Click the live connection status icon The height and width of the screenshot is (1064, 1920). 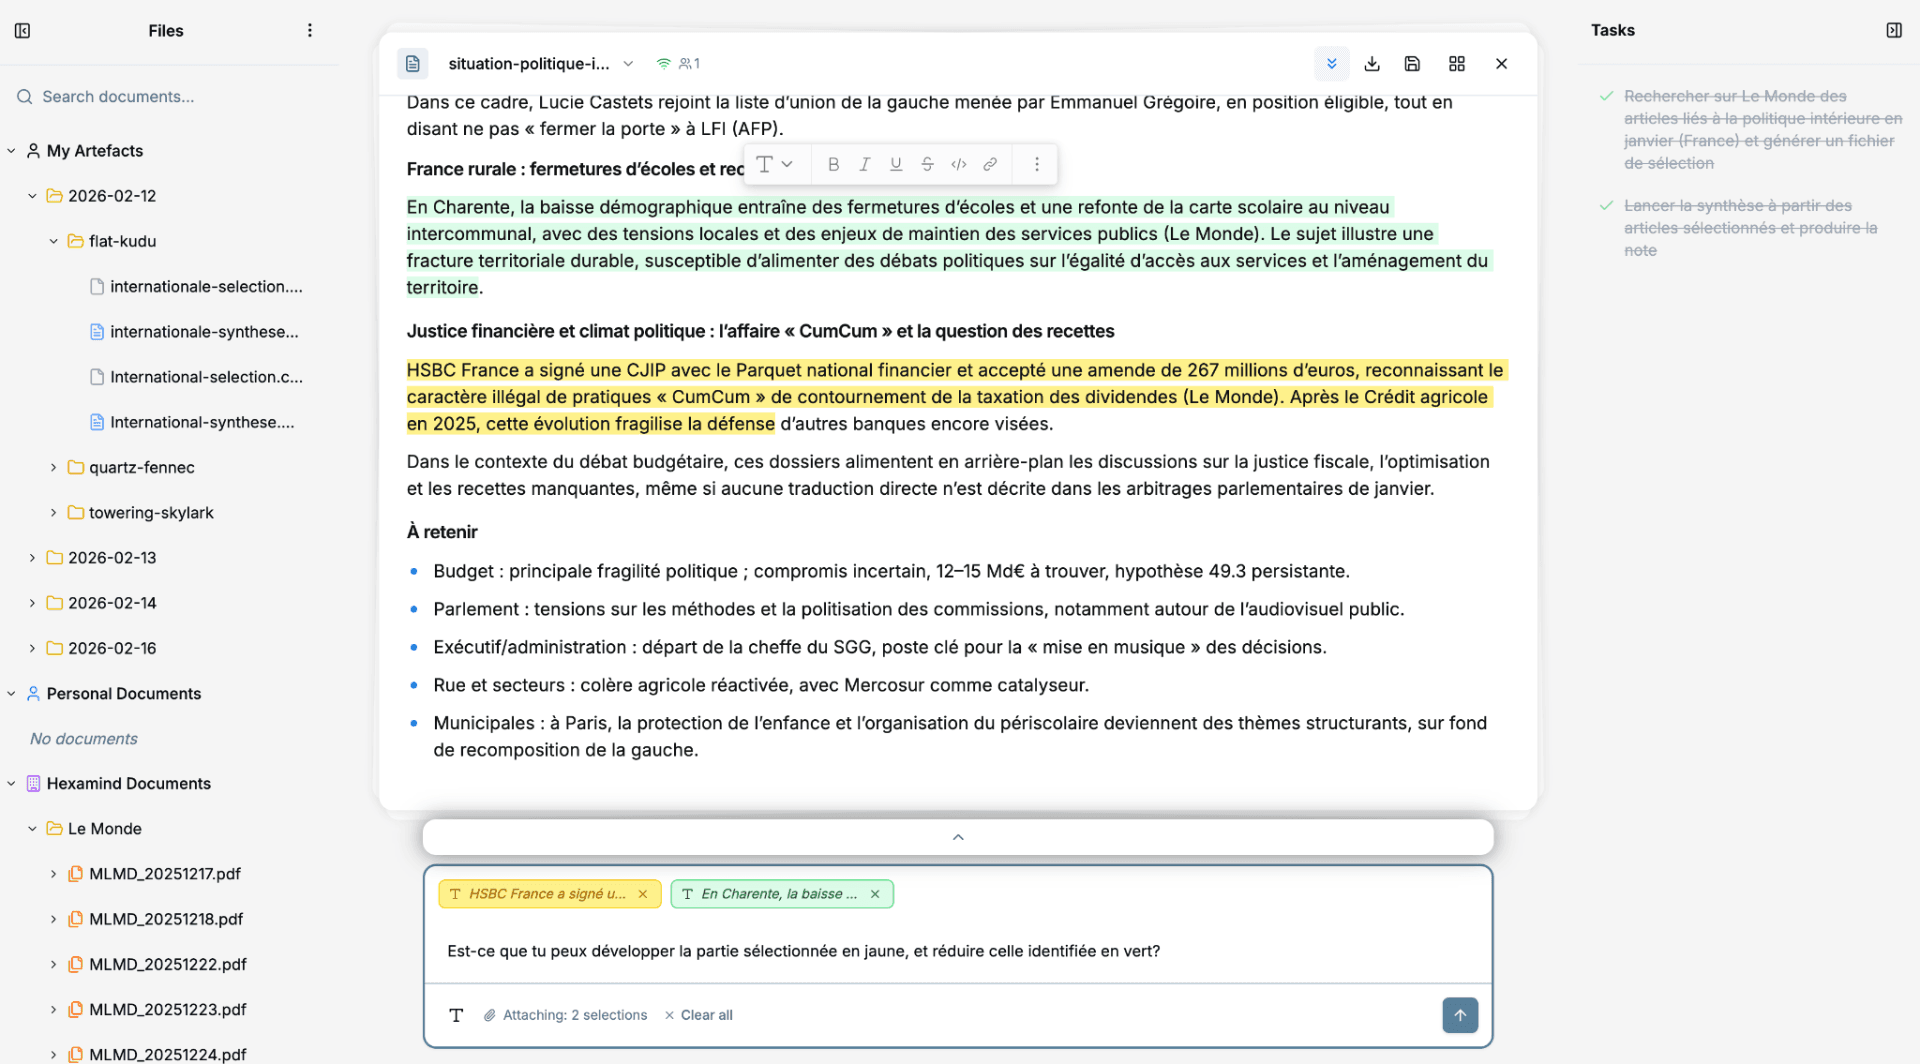point(663,64)
